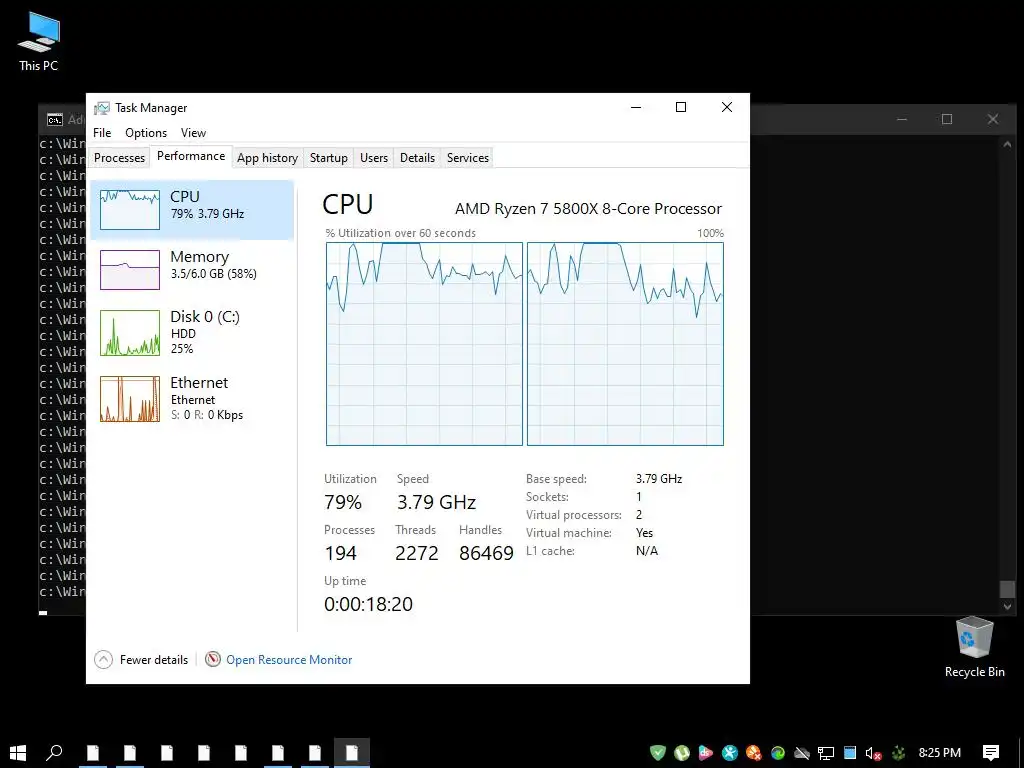The height and width of the screenshot is (768, 1024).
Task: Maximize the Command Prompt window behind
Action: 947,119
